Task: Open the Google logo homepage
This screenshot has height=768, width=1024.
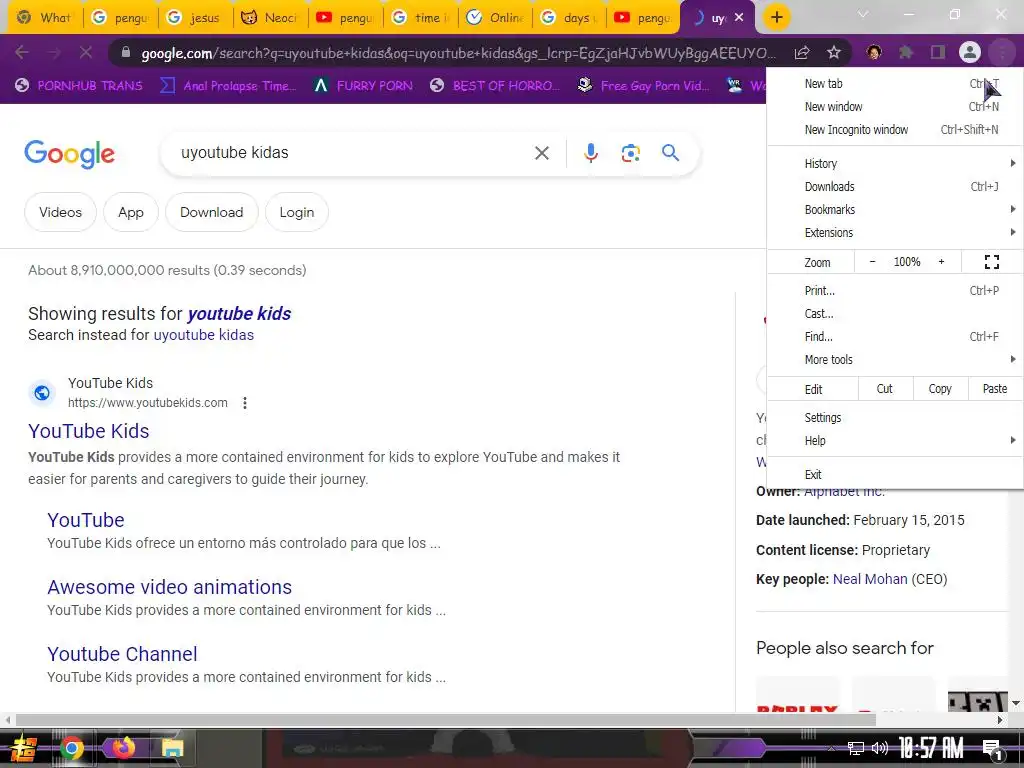Action: click(x=69, y=155)
